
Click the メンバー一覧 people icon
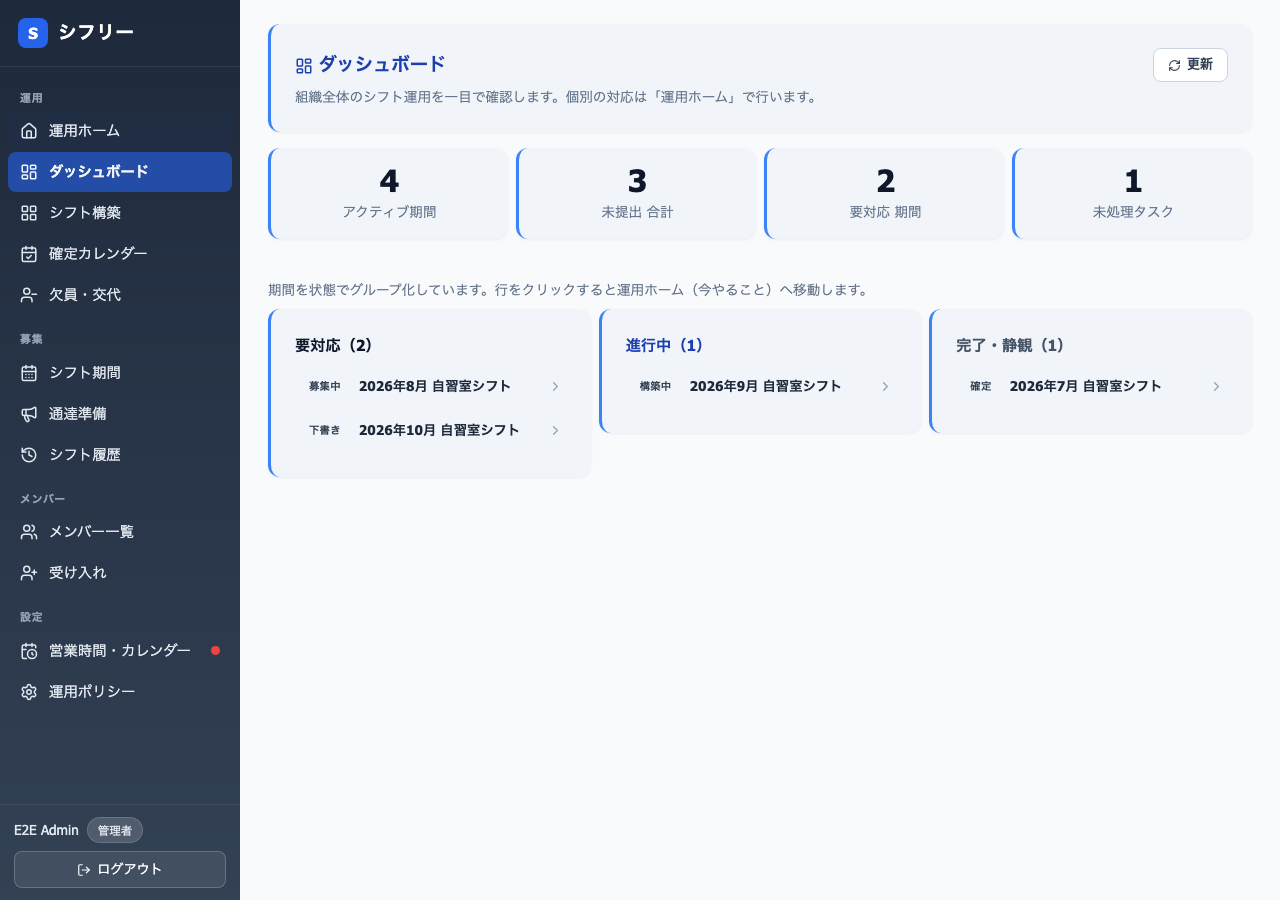click(x=29, y=532)
